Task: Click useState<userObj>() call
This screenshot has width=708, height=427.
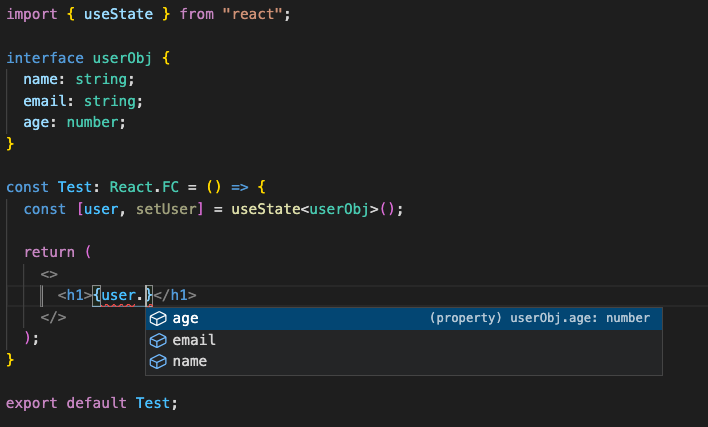Action: (313, 209)
